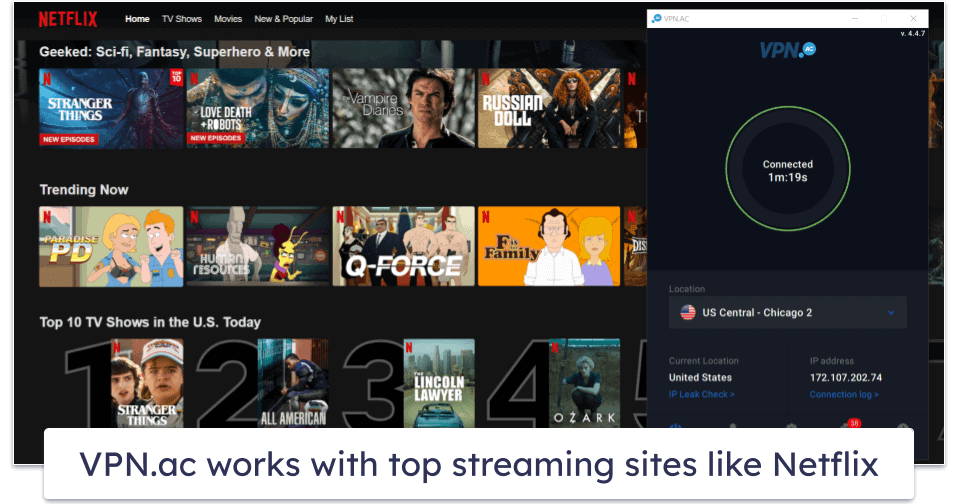960x504 pixels.
Task: Click the red 38 notification badge
Action: coord(854,423)
